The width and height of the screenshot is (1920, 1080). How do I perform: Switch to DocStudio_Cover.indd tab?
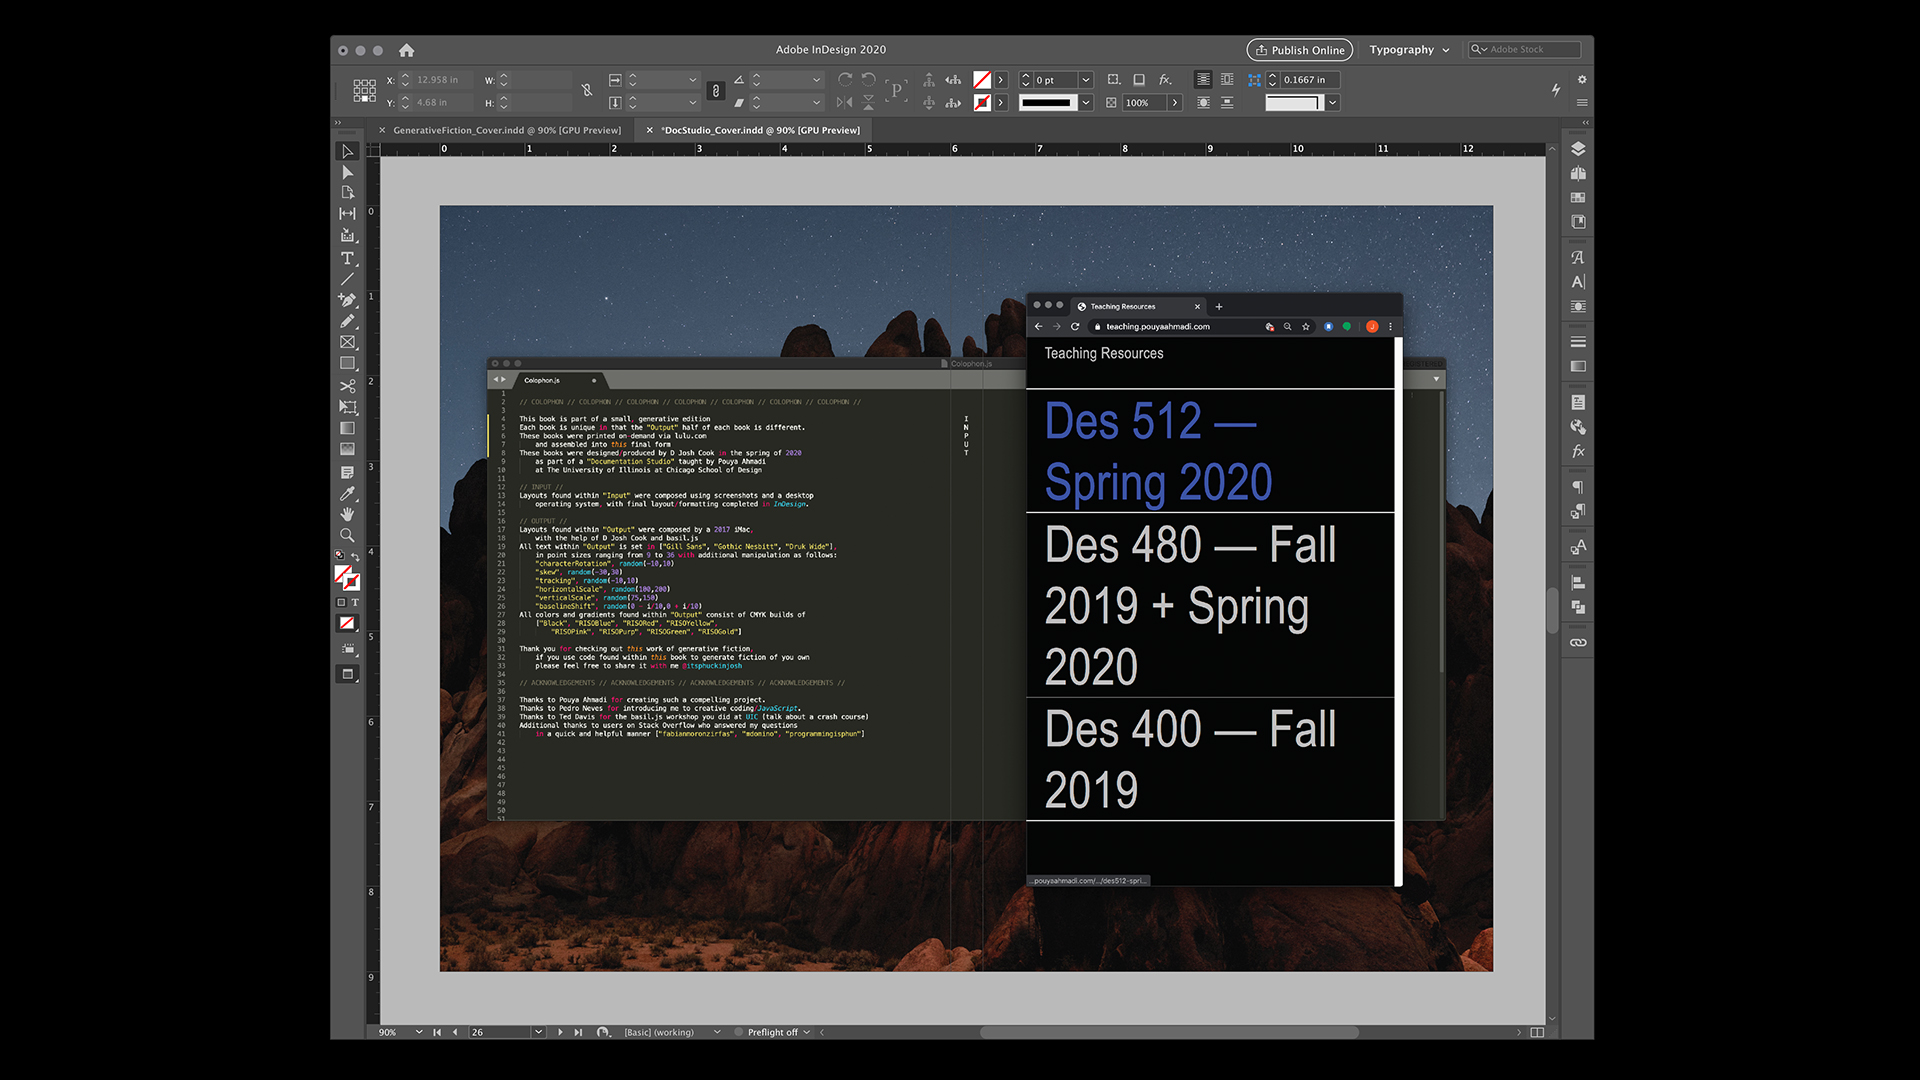(761, 130)
